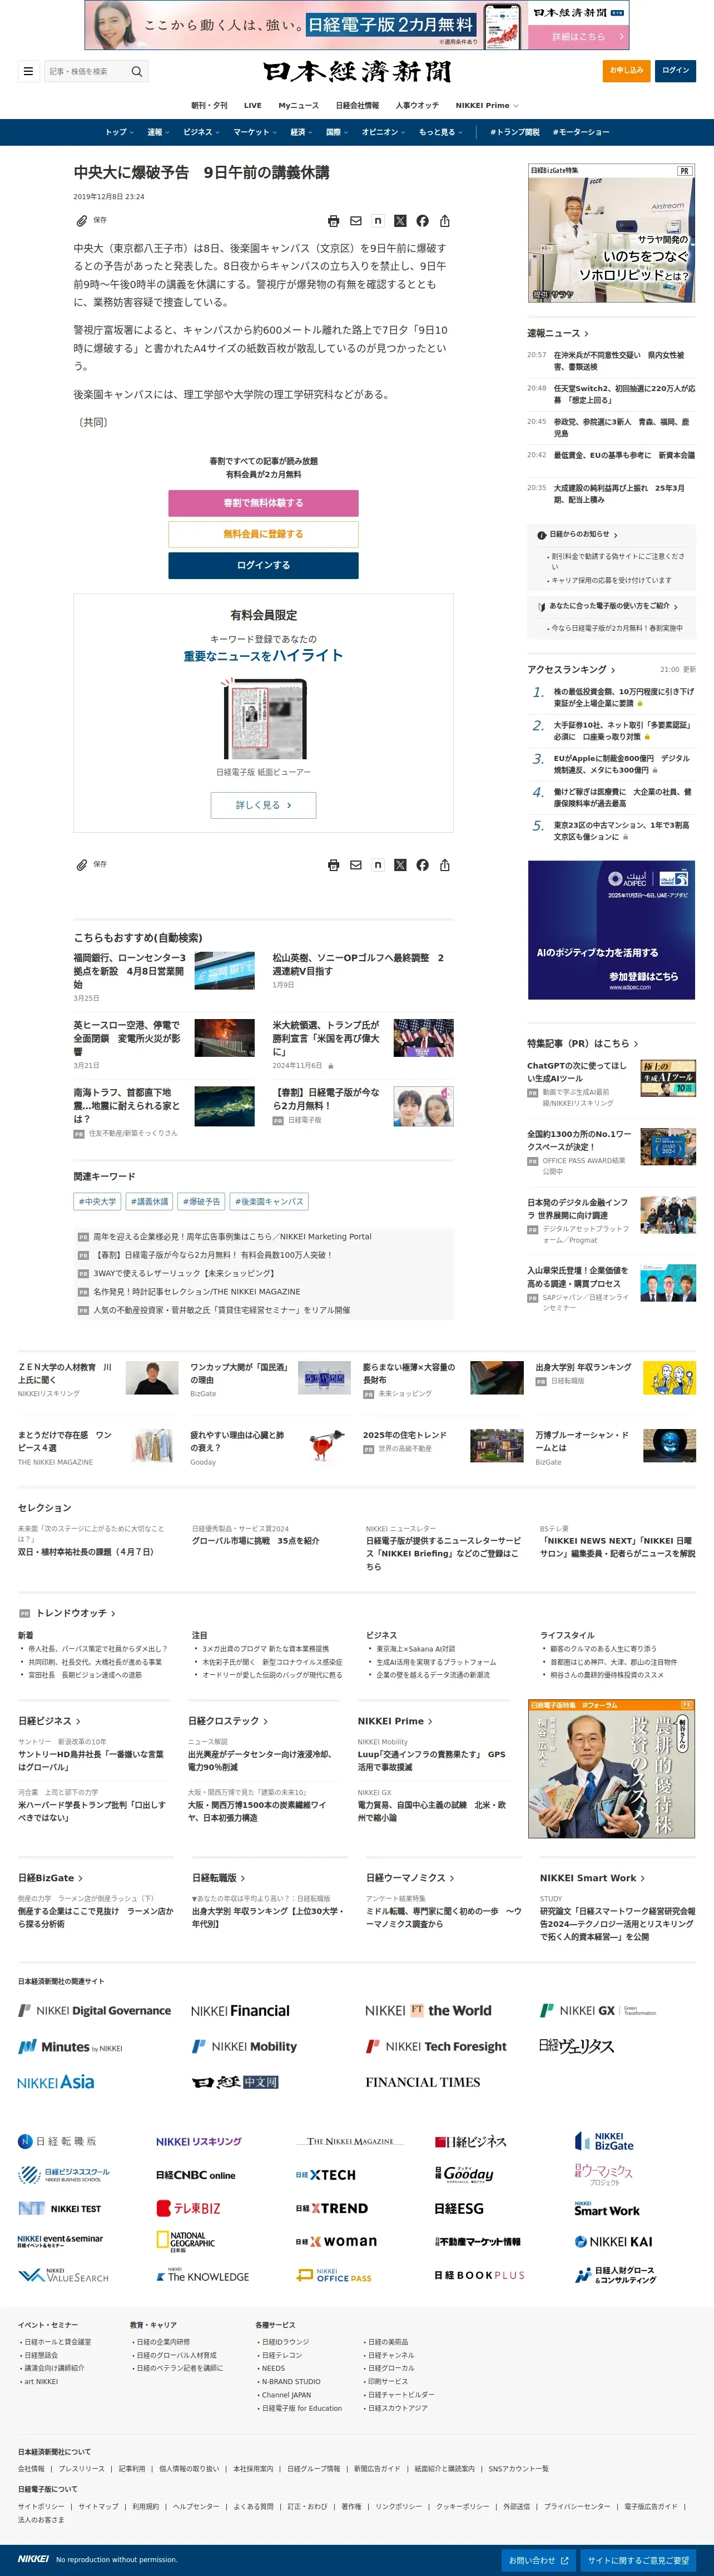Expand the もっと見る navigation dropdown
Screen dimensions: 714x2576
(x=441, y=132)
